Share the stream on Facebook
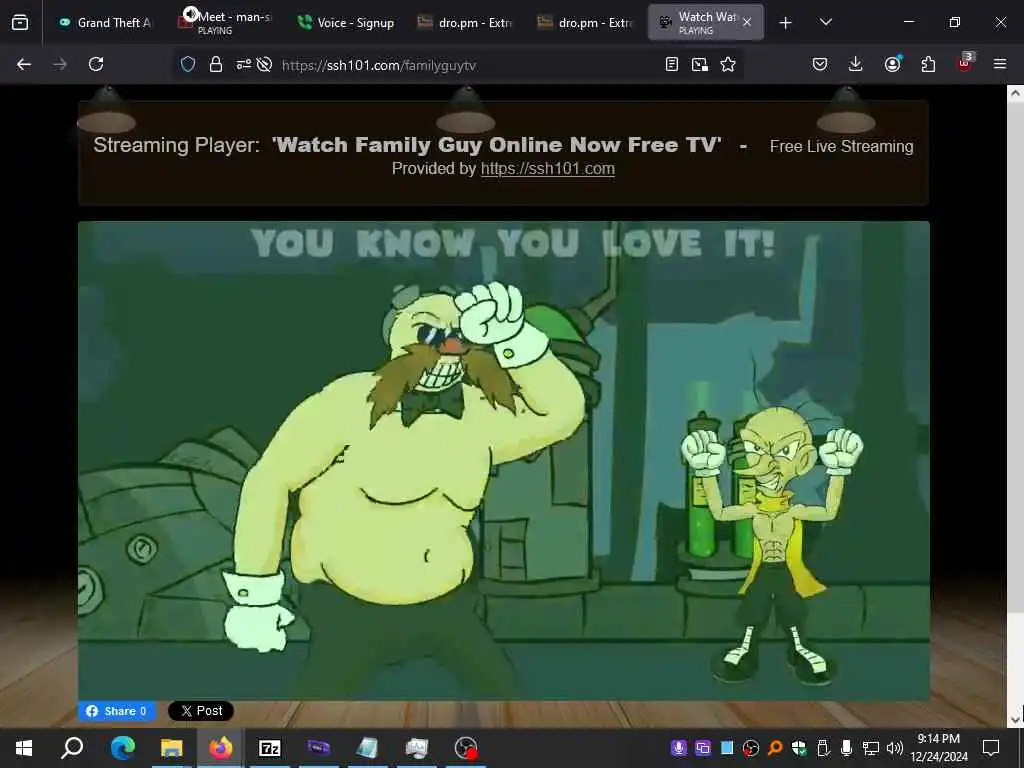Screen dimensions: 1024x768 117,711
